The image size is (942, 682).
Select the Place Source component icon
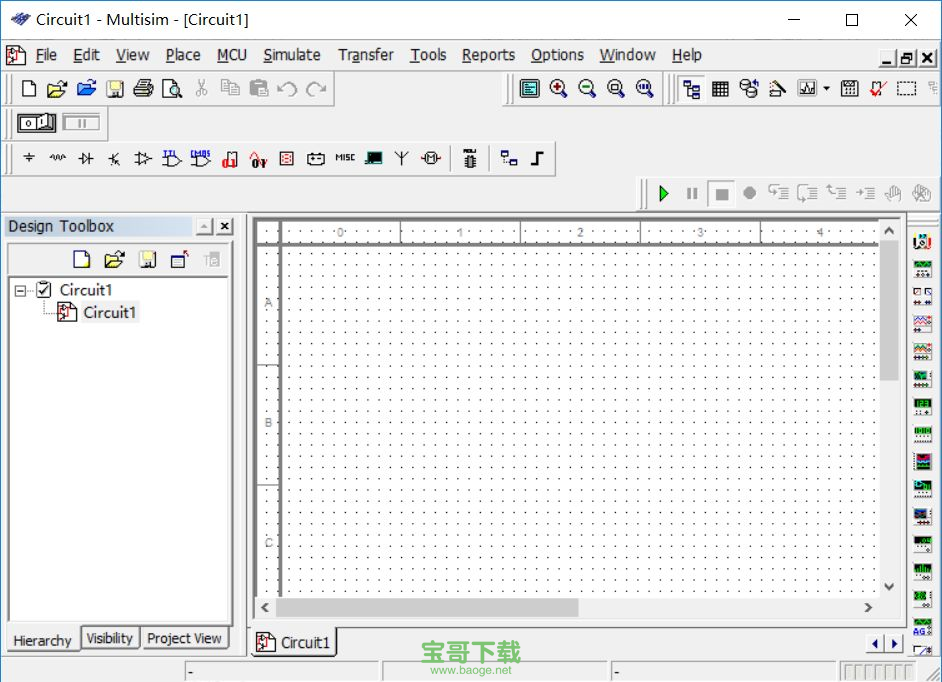pyautogui.click(x=27, y=158)
